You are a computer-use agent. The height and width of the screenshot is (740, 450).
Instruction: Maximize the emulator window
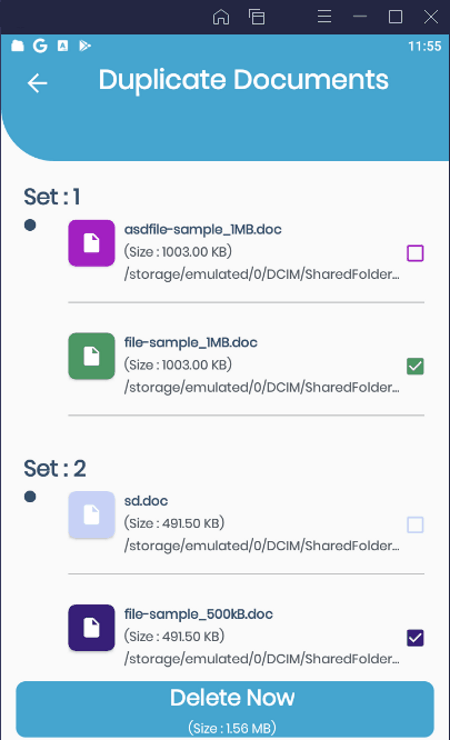click(x=395, y=17)
